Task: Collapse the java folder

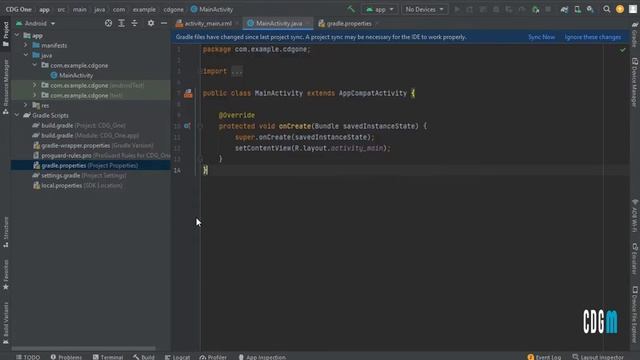Action: coord(26,55)
